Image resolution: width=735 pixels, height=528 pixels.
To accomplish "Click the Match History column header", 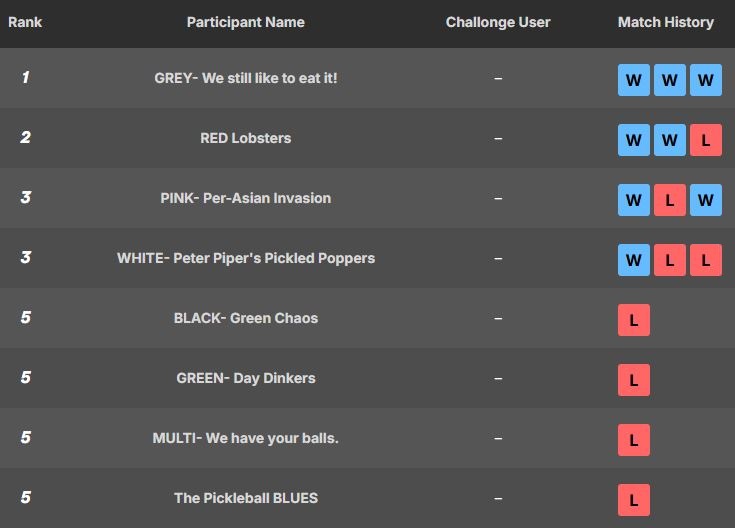I will (666, 22).
